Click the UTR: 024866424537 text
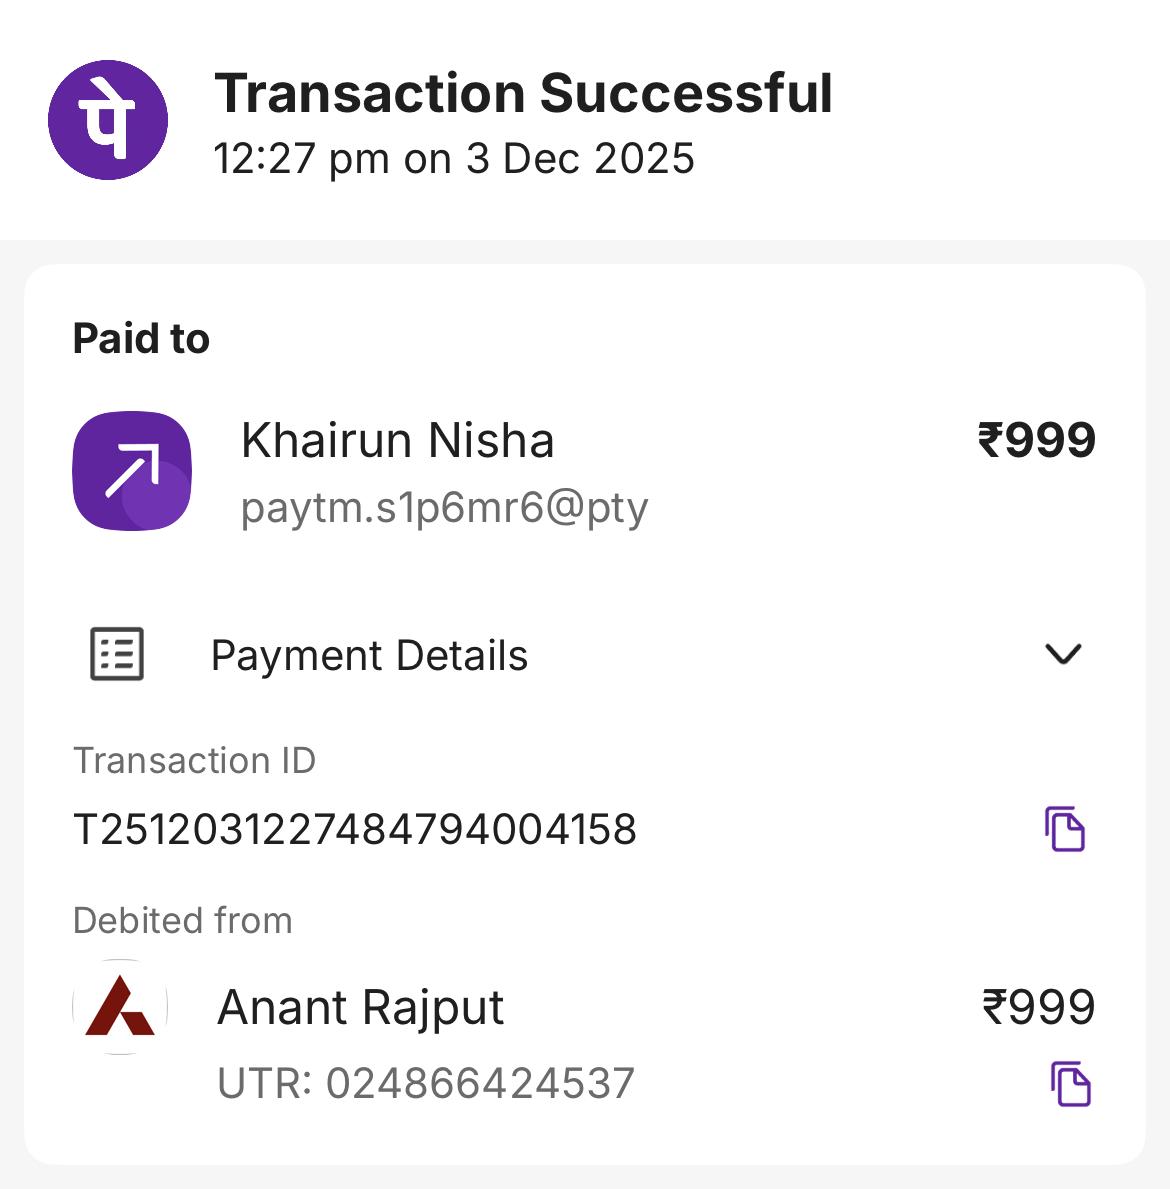 pyautogui.click(x=426, y=1084)
